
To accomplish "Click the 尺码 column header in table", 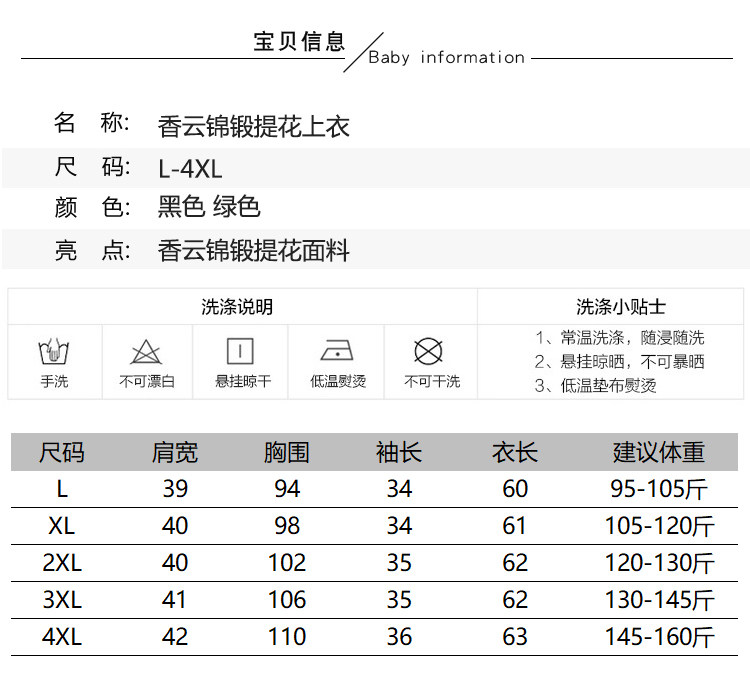I will (x=62, y=453).
